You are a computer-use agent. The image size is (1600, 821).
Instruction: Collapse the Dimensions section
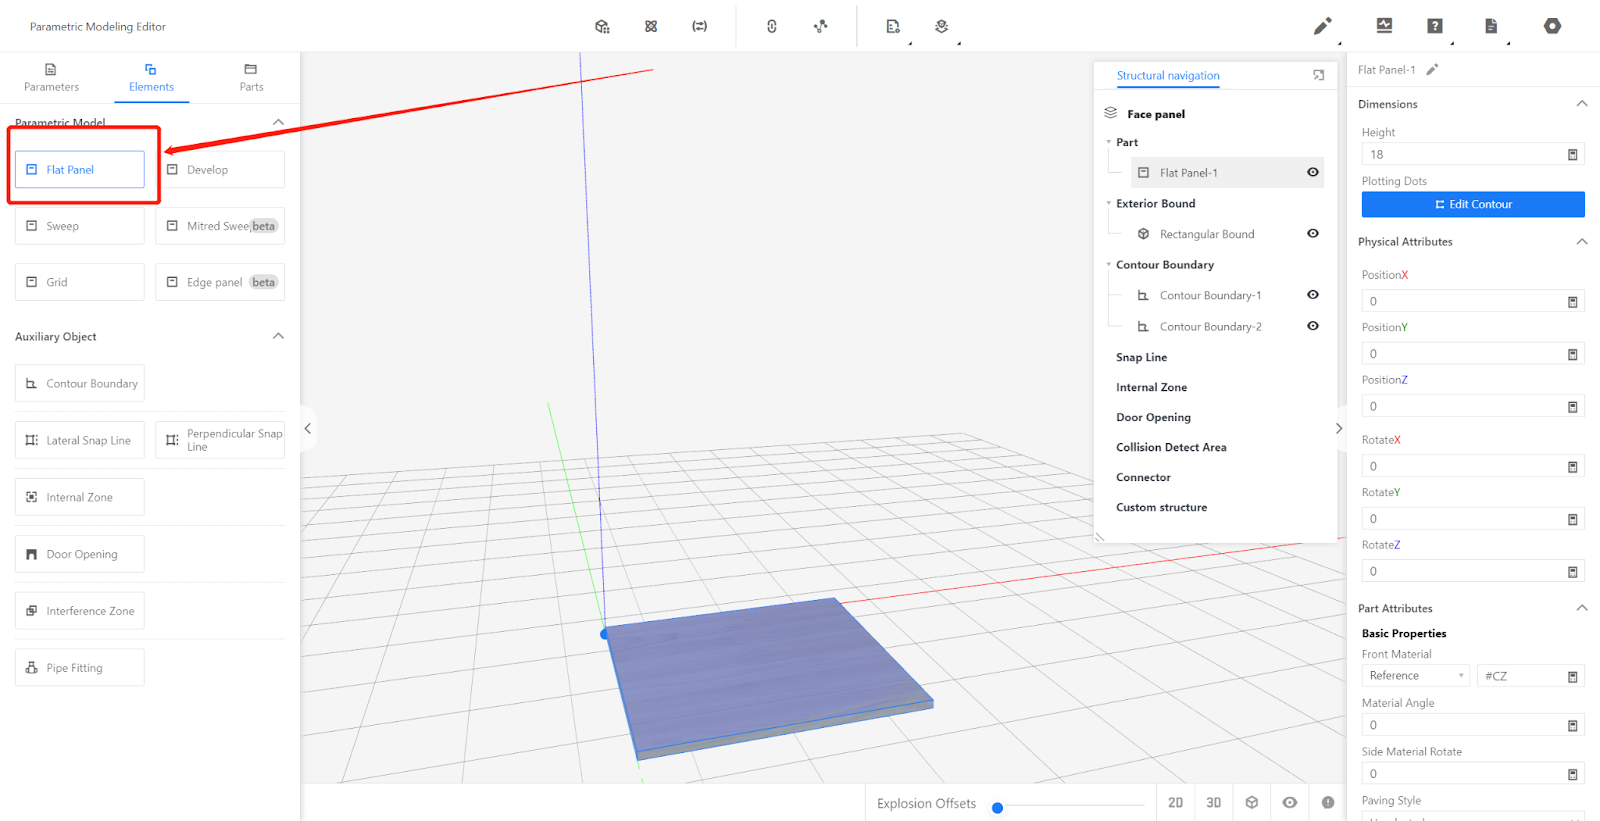[x=1581, y=104]
